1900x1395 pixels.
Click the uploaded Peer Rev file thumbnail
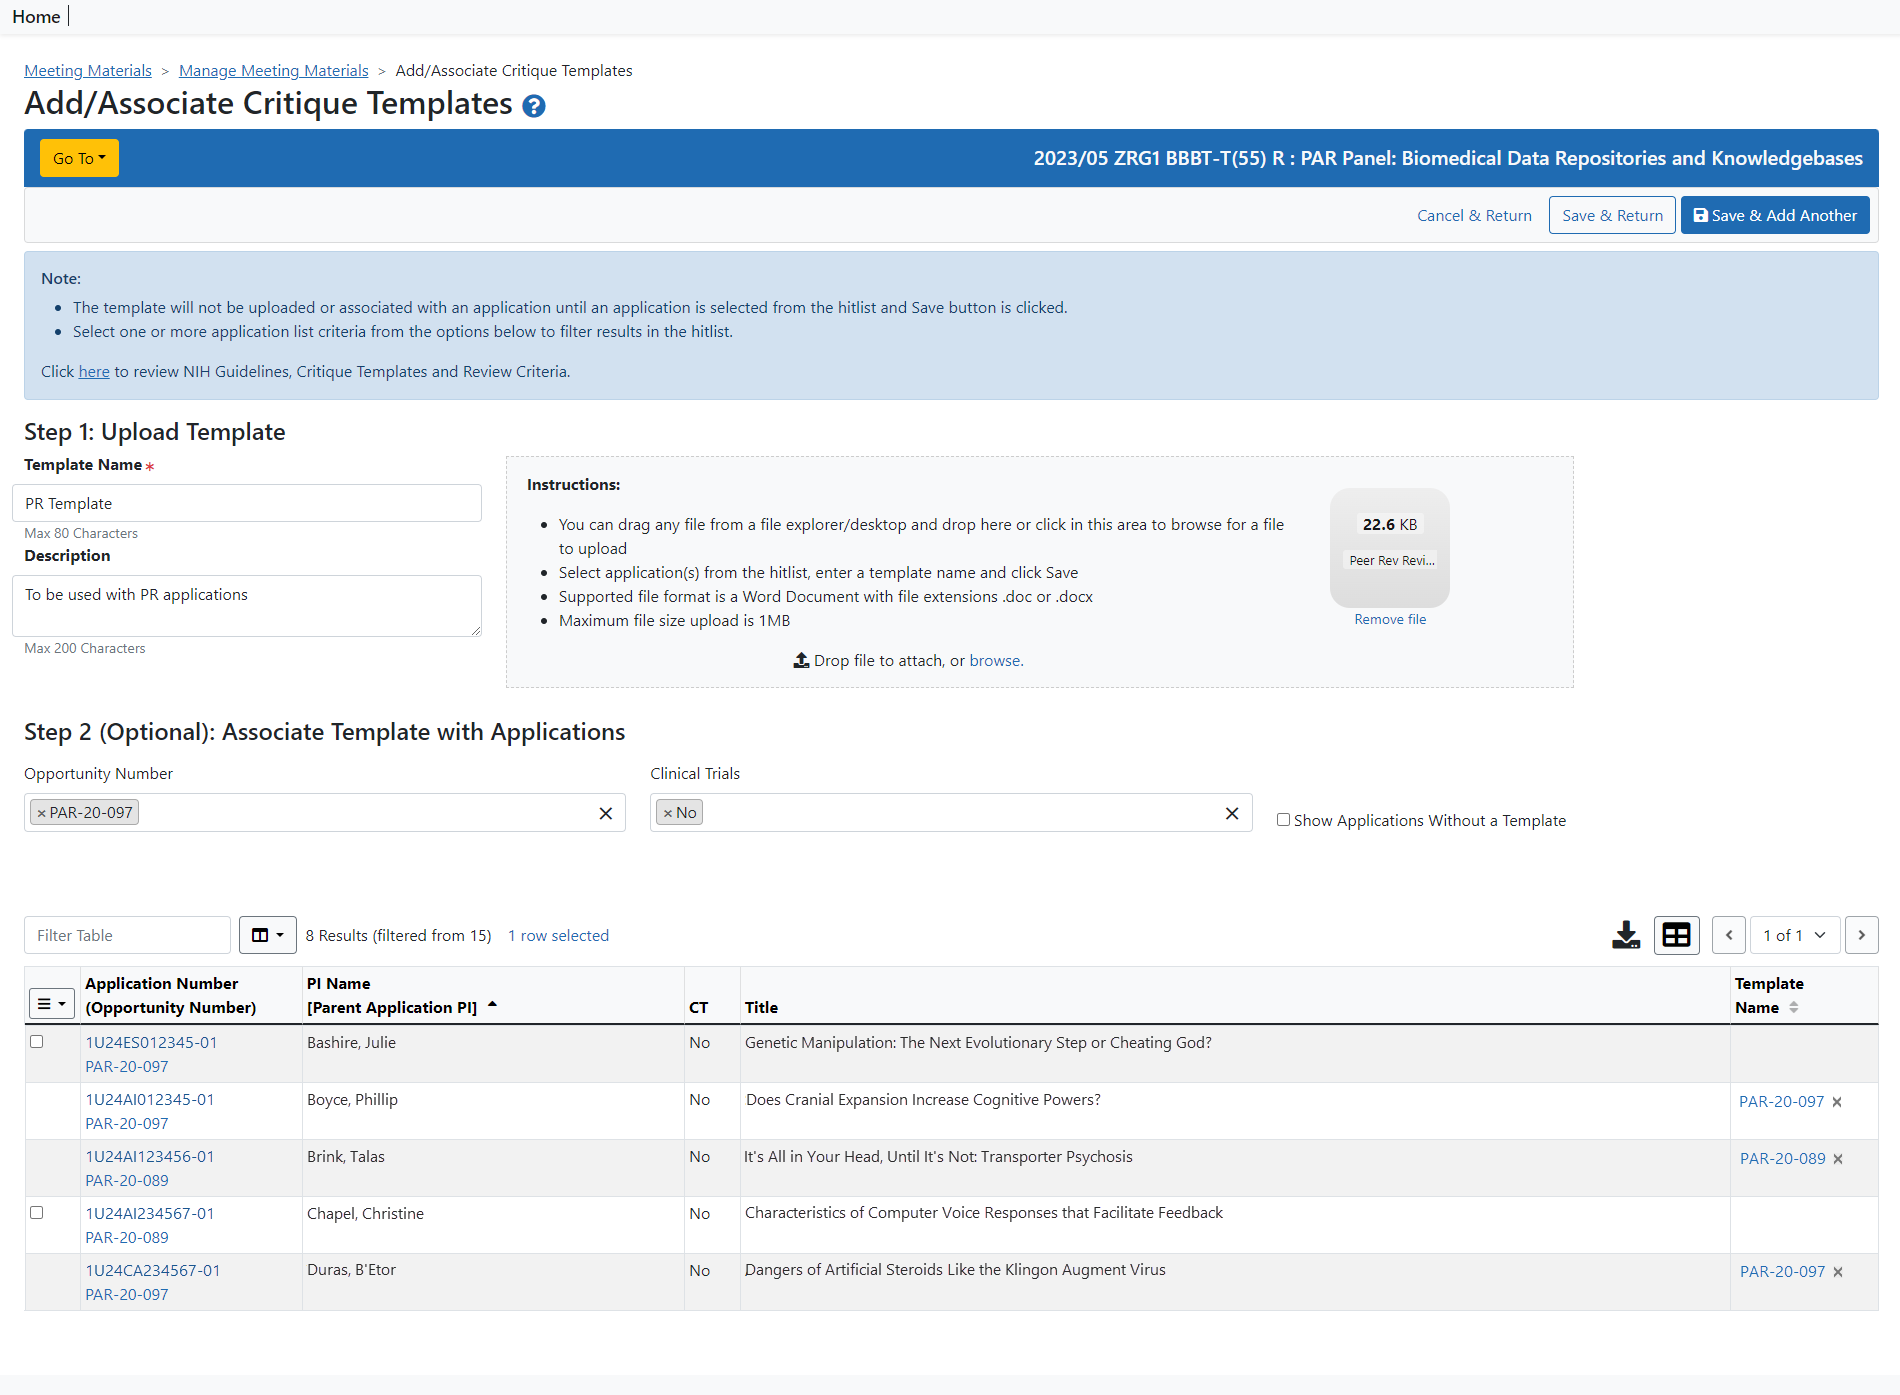click(x=1390, y=547)
